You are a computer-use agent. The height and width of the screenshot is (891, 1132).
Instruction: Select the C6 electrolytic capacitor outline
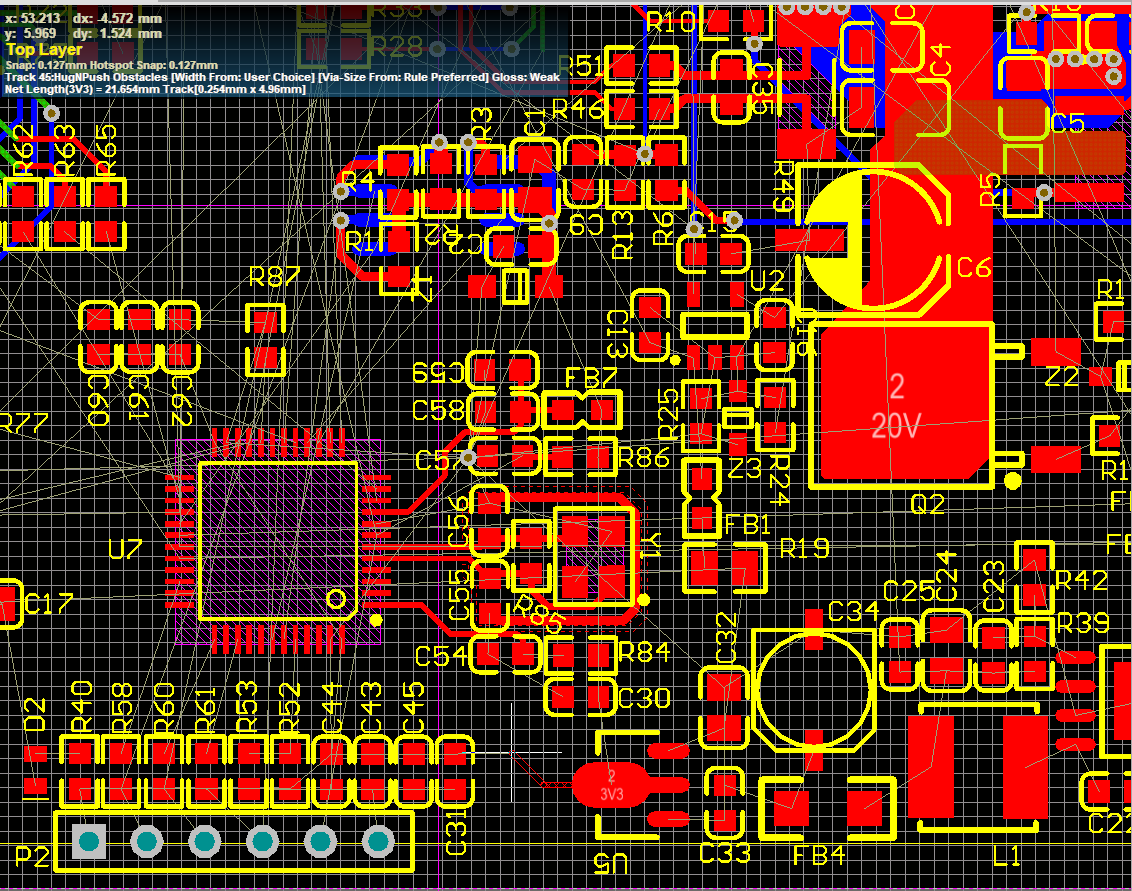click(872, 239)
